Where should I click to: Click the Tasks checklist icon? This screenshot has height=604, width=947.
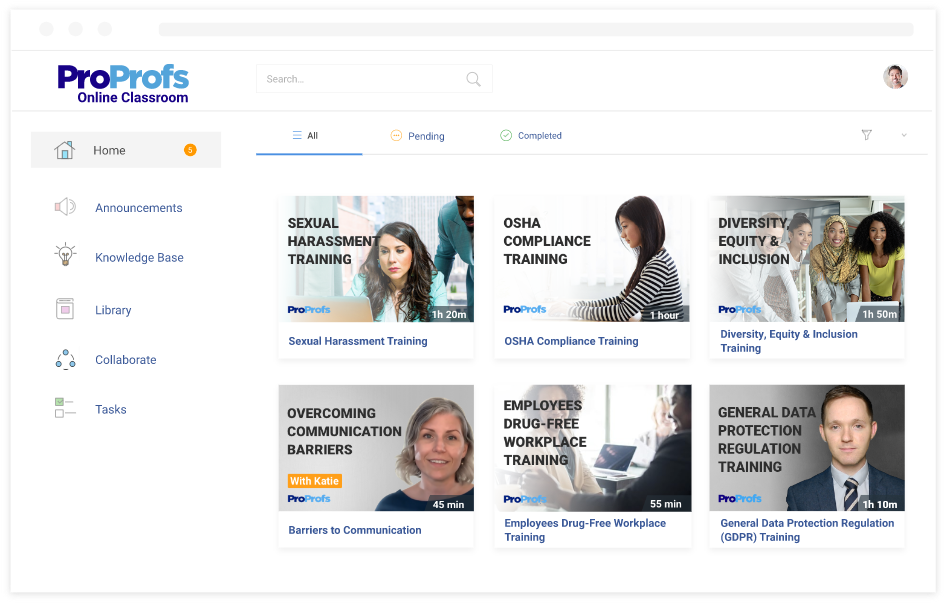pyautogui.click(x=64, y=408)
